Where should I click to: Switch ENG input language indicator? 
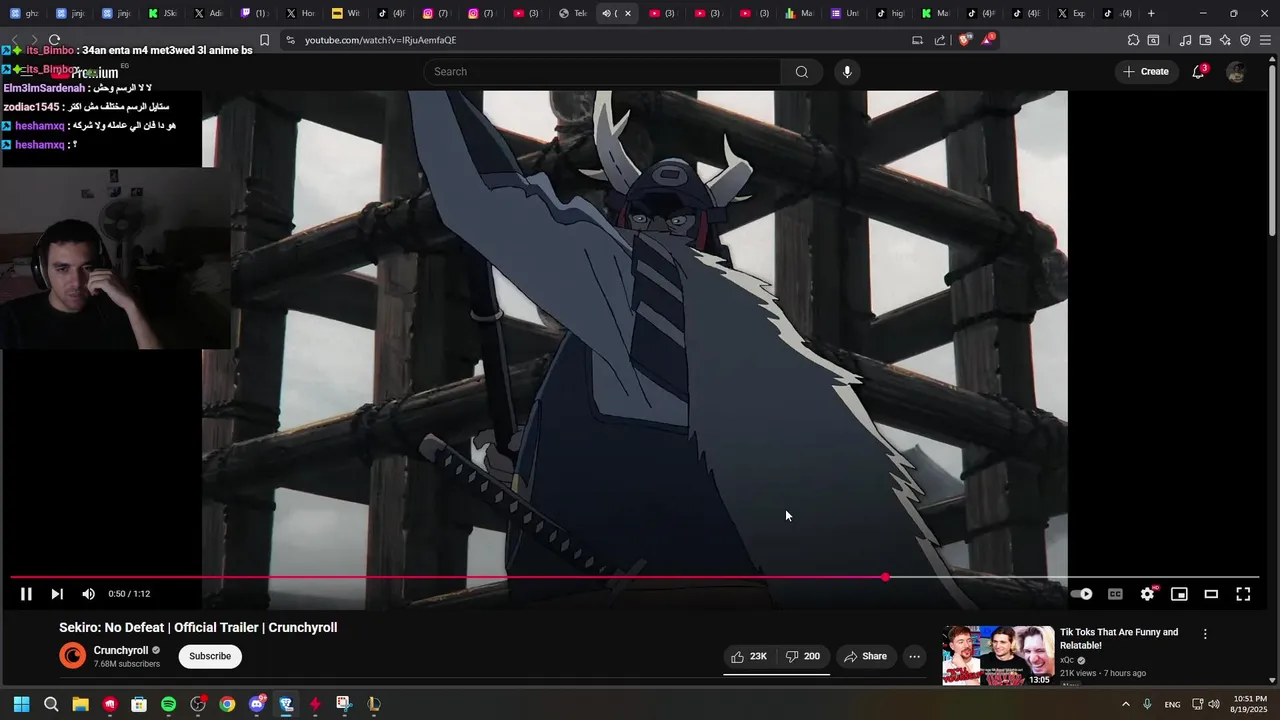1172,704
